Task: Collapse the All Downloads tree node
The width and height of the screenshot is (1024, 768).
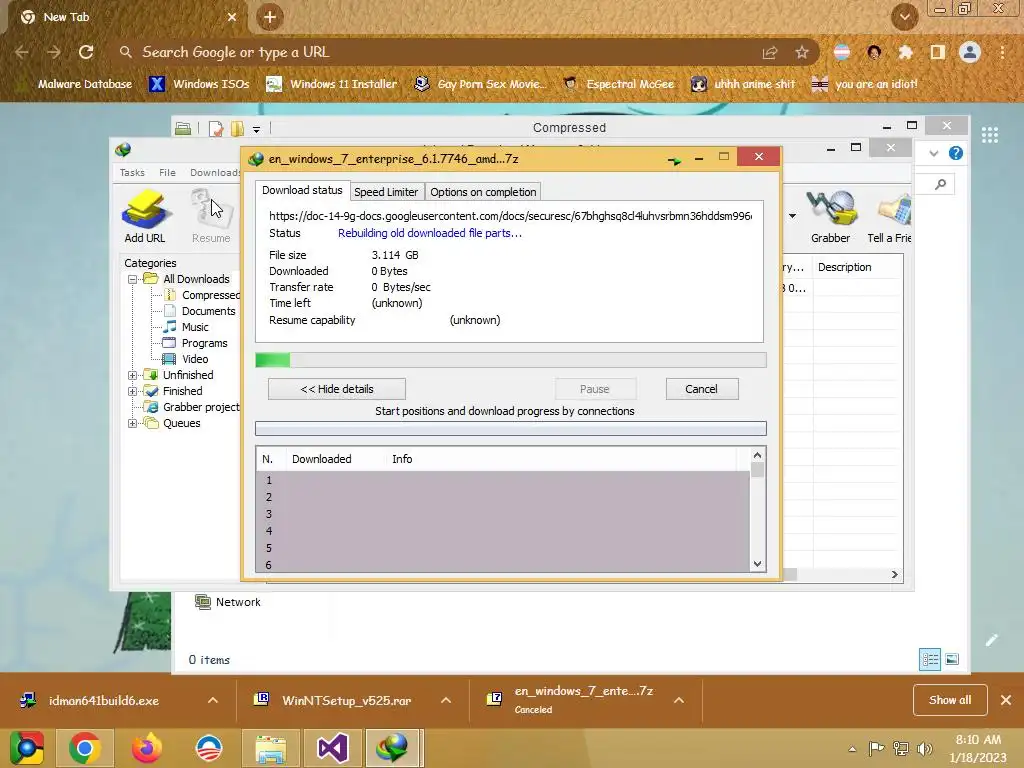Action: tap(133, 280)
